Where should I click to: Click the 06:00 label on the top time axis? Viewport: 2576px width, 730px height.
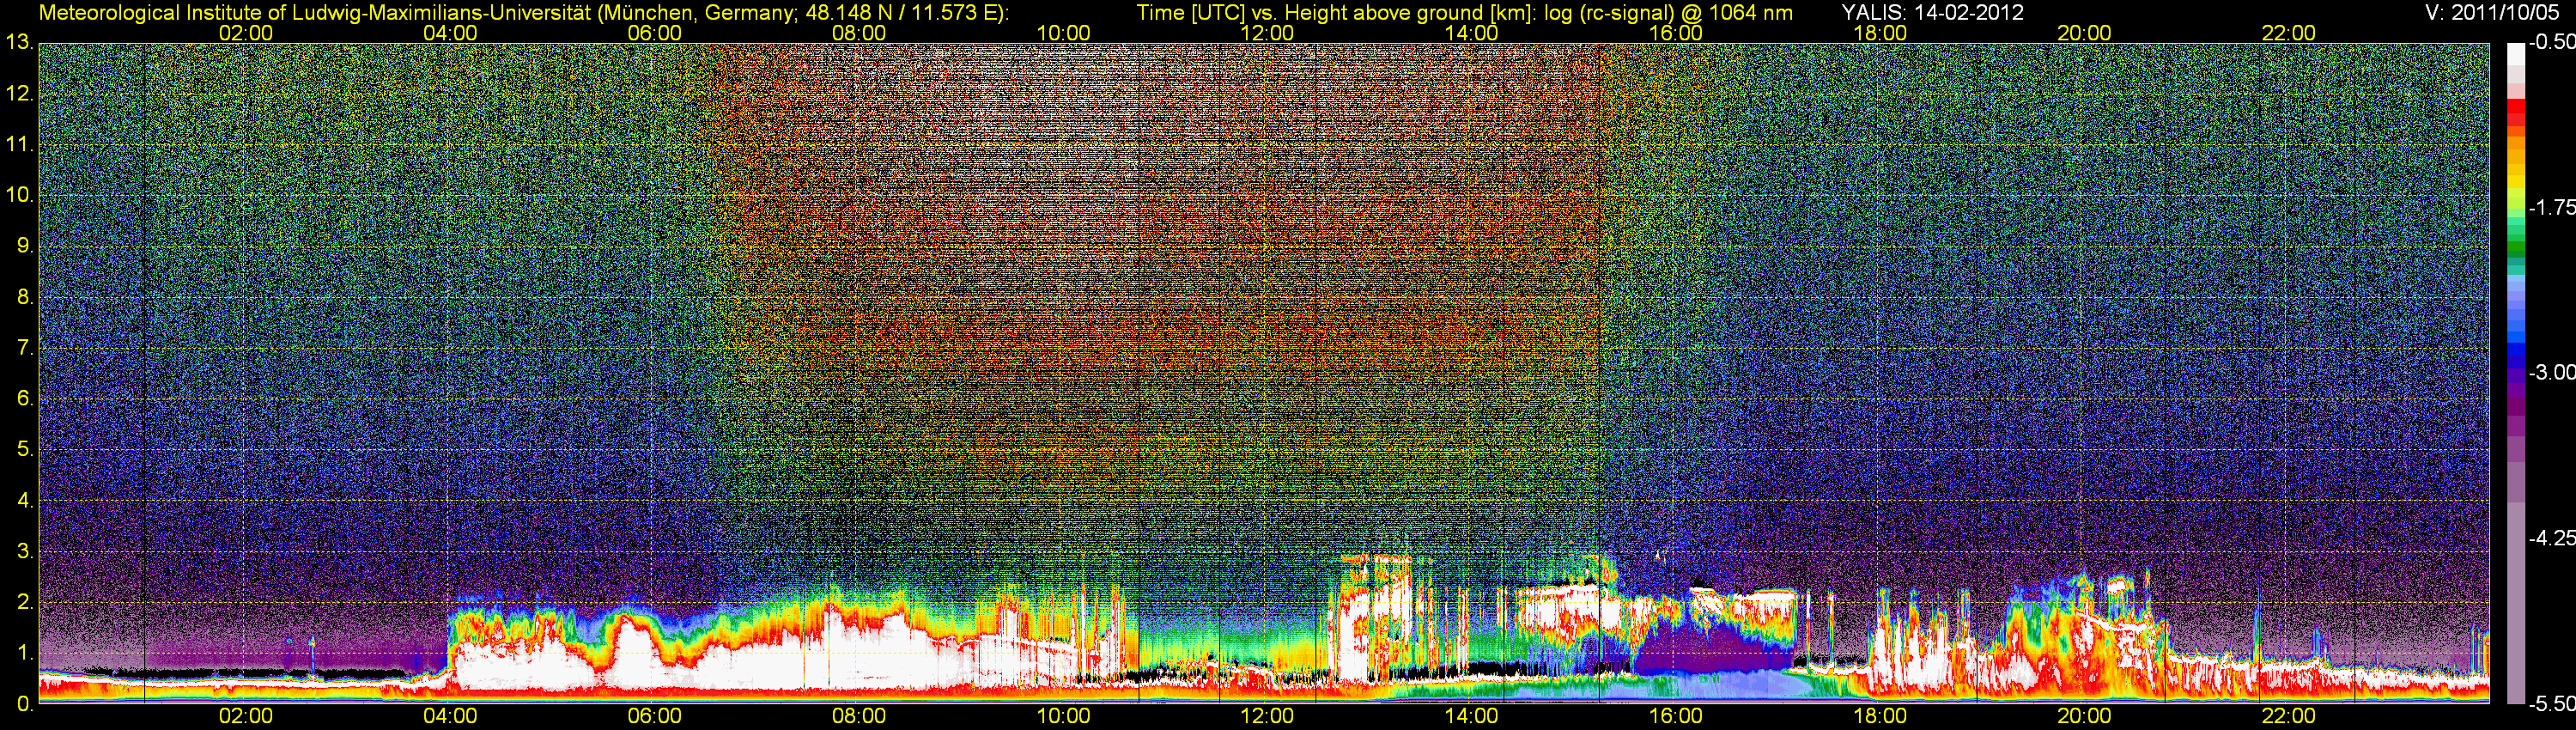click(655, 33)
